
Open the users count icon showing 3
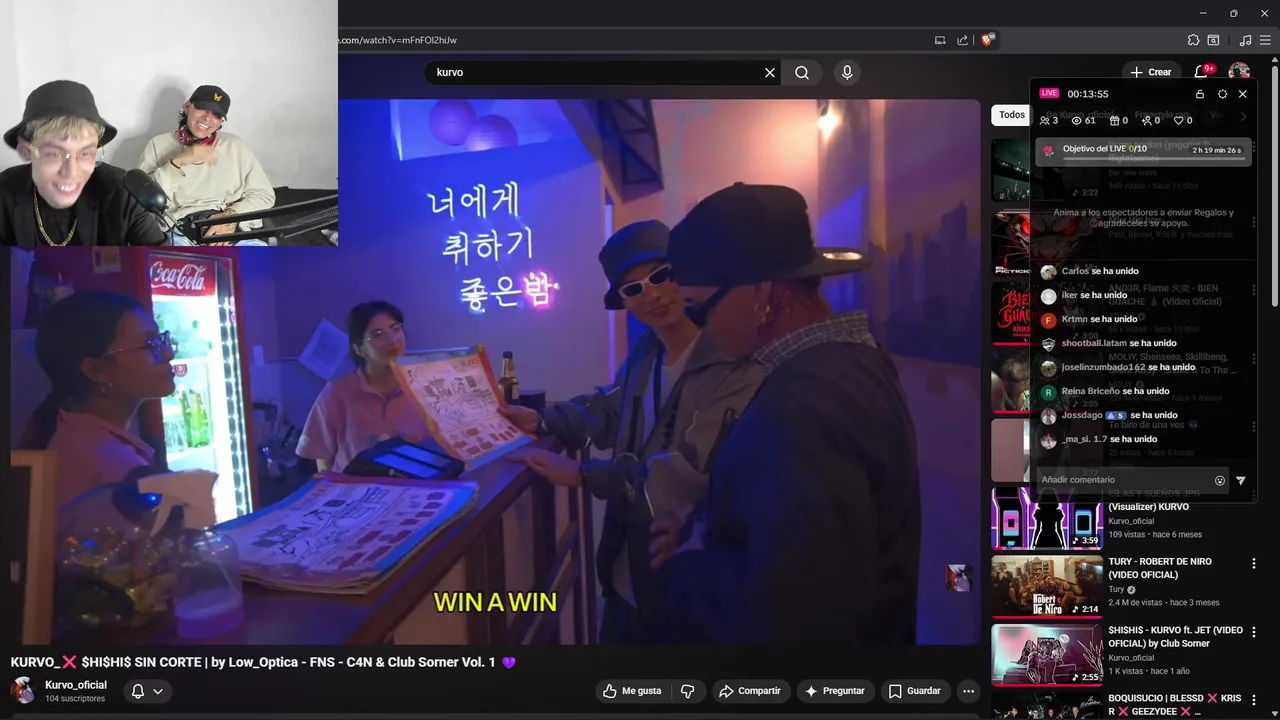click(x=1045, y=120)
